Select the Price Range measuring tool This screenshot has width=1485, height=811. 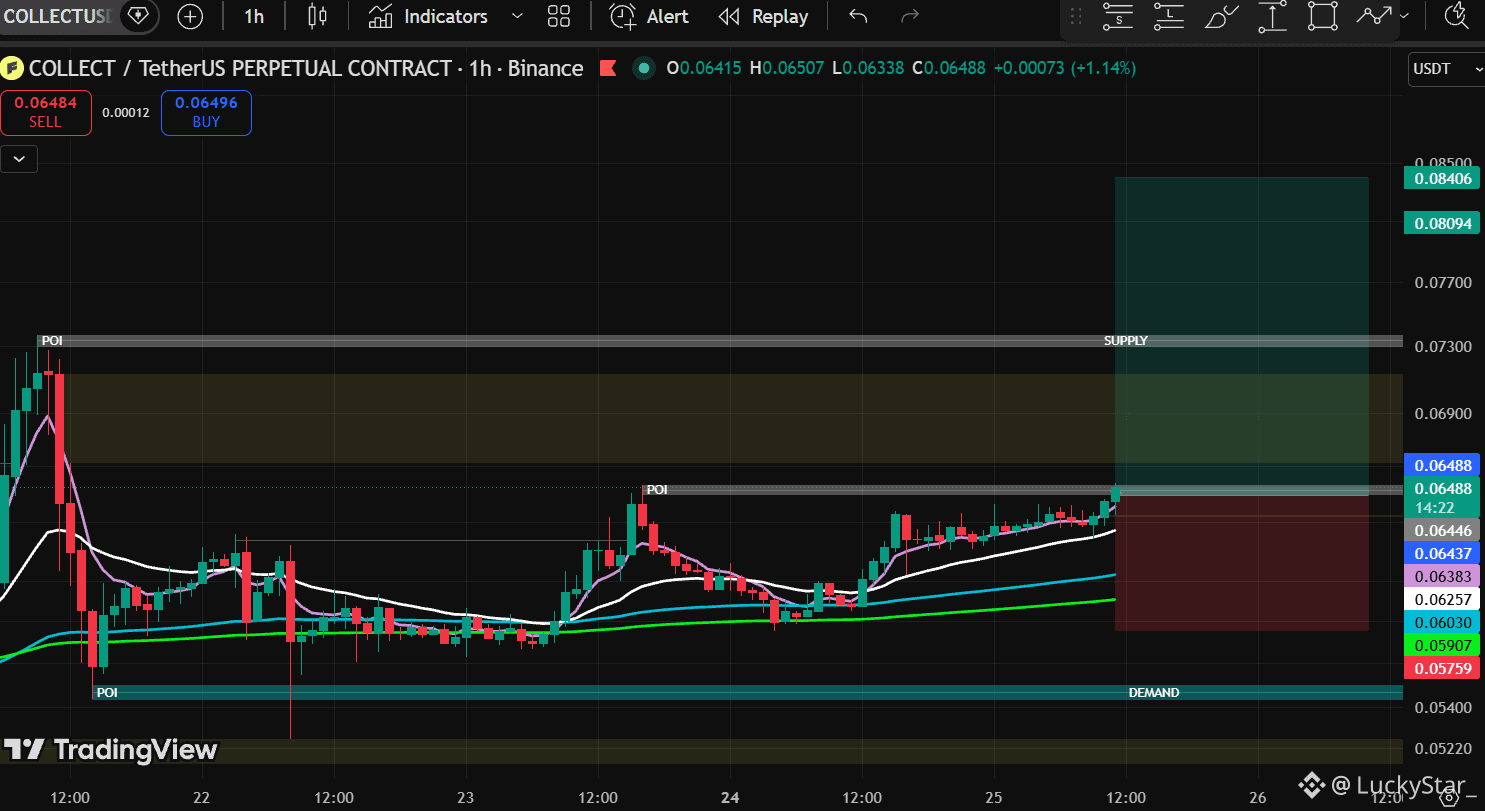coord(1272,16)
